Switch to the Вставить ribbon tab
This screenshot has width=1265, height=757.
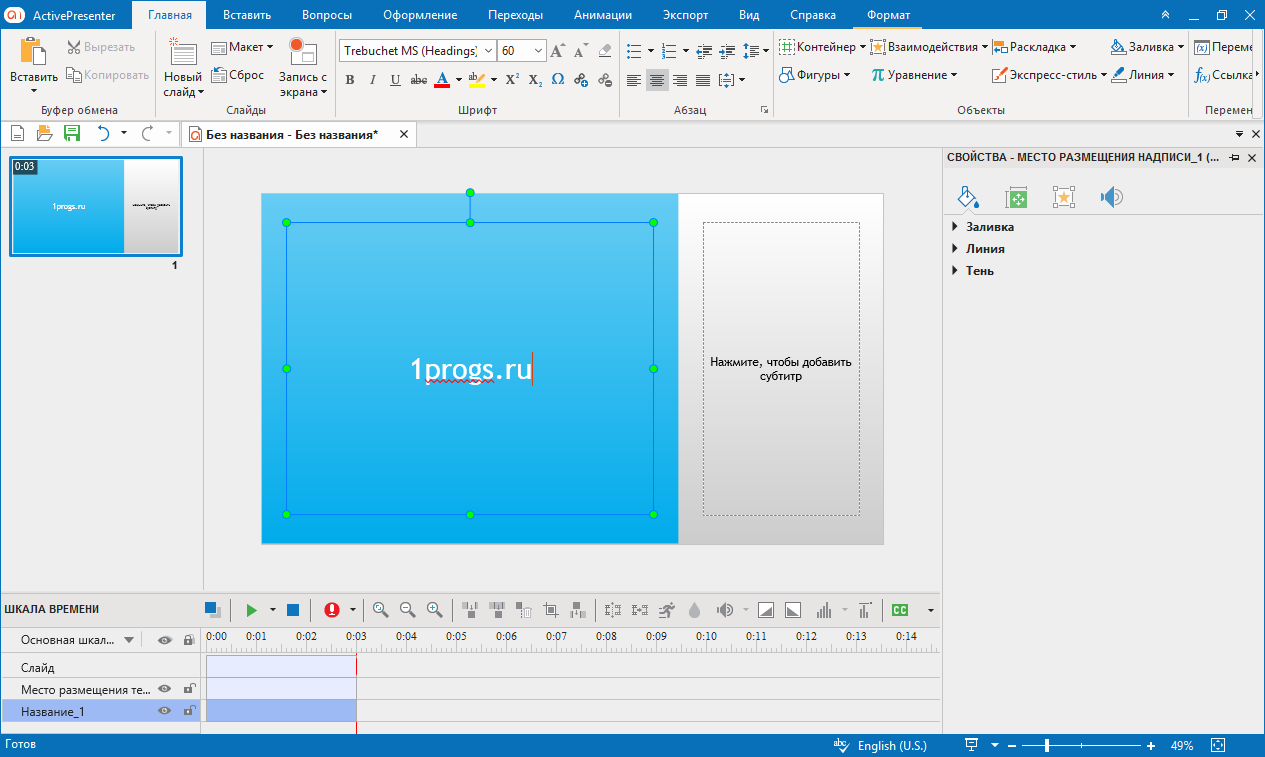pyautogui.click(x=246, y=15)
